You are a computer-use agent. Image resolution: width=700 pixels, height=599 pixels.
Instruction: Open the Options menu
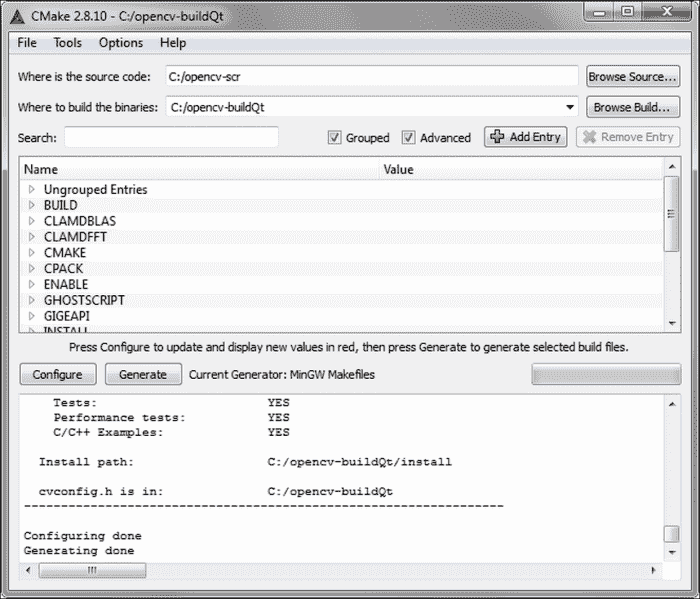click(121, 43)
